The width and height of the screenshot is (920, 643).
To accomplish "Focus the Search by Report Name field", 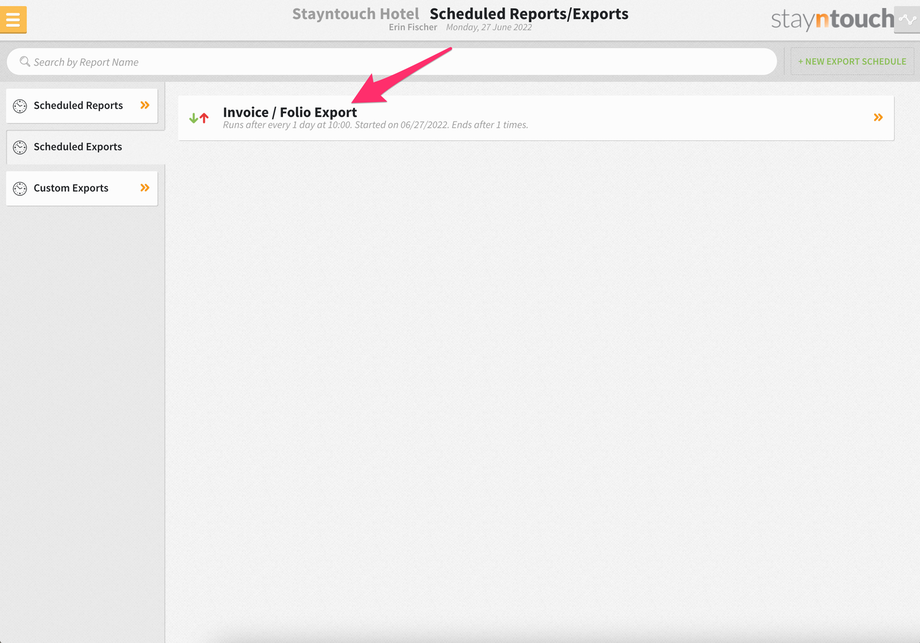I will (x=392, y=62).
